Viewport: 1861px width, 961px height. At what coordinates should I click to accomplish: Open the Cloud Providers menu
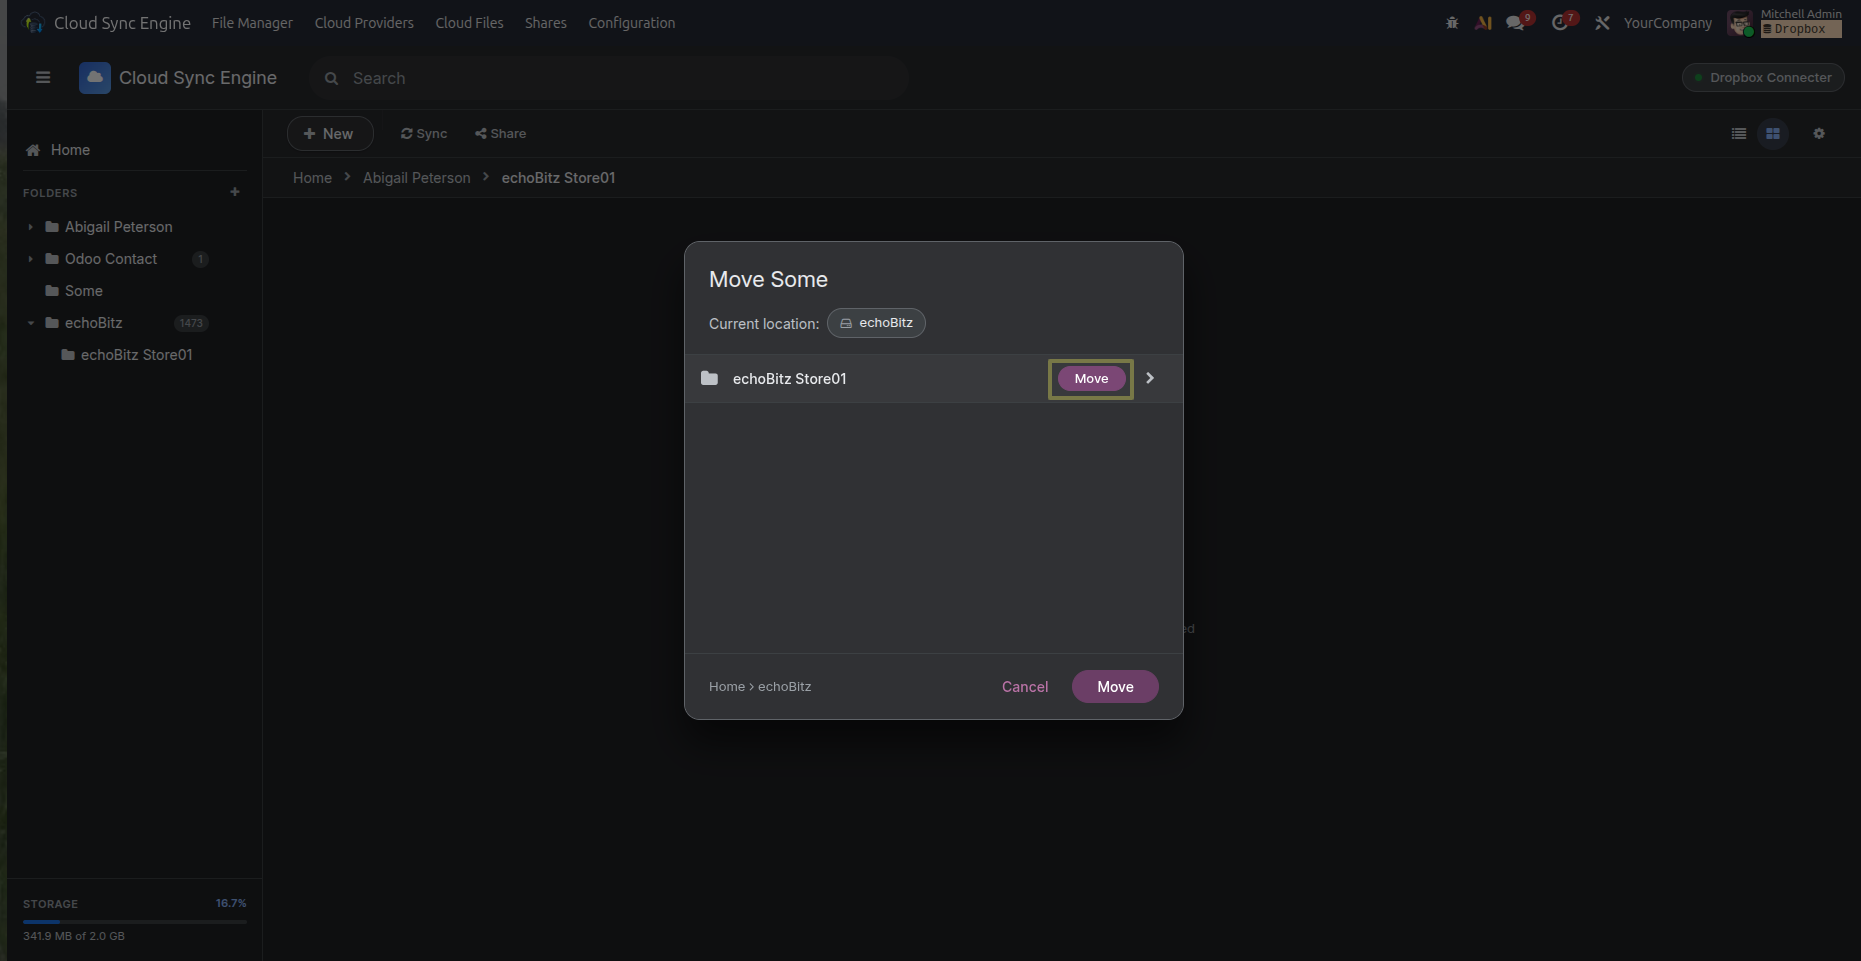364,23
